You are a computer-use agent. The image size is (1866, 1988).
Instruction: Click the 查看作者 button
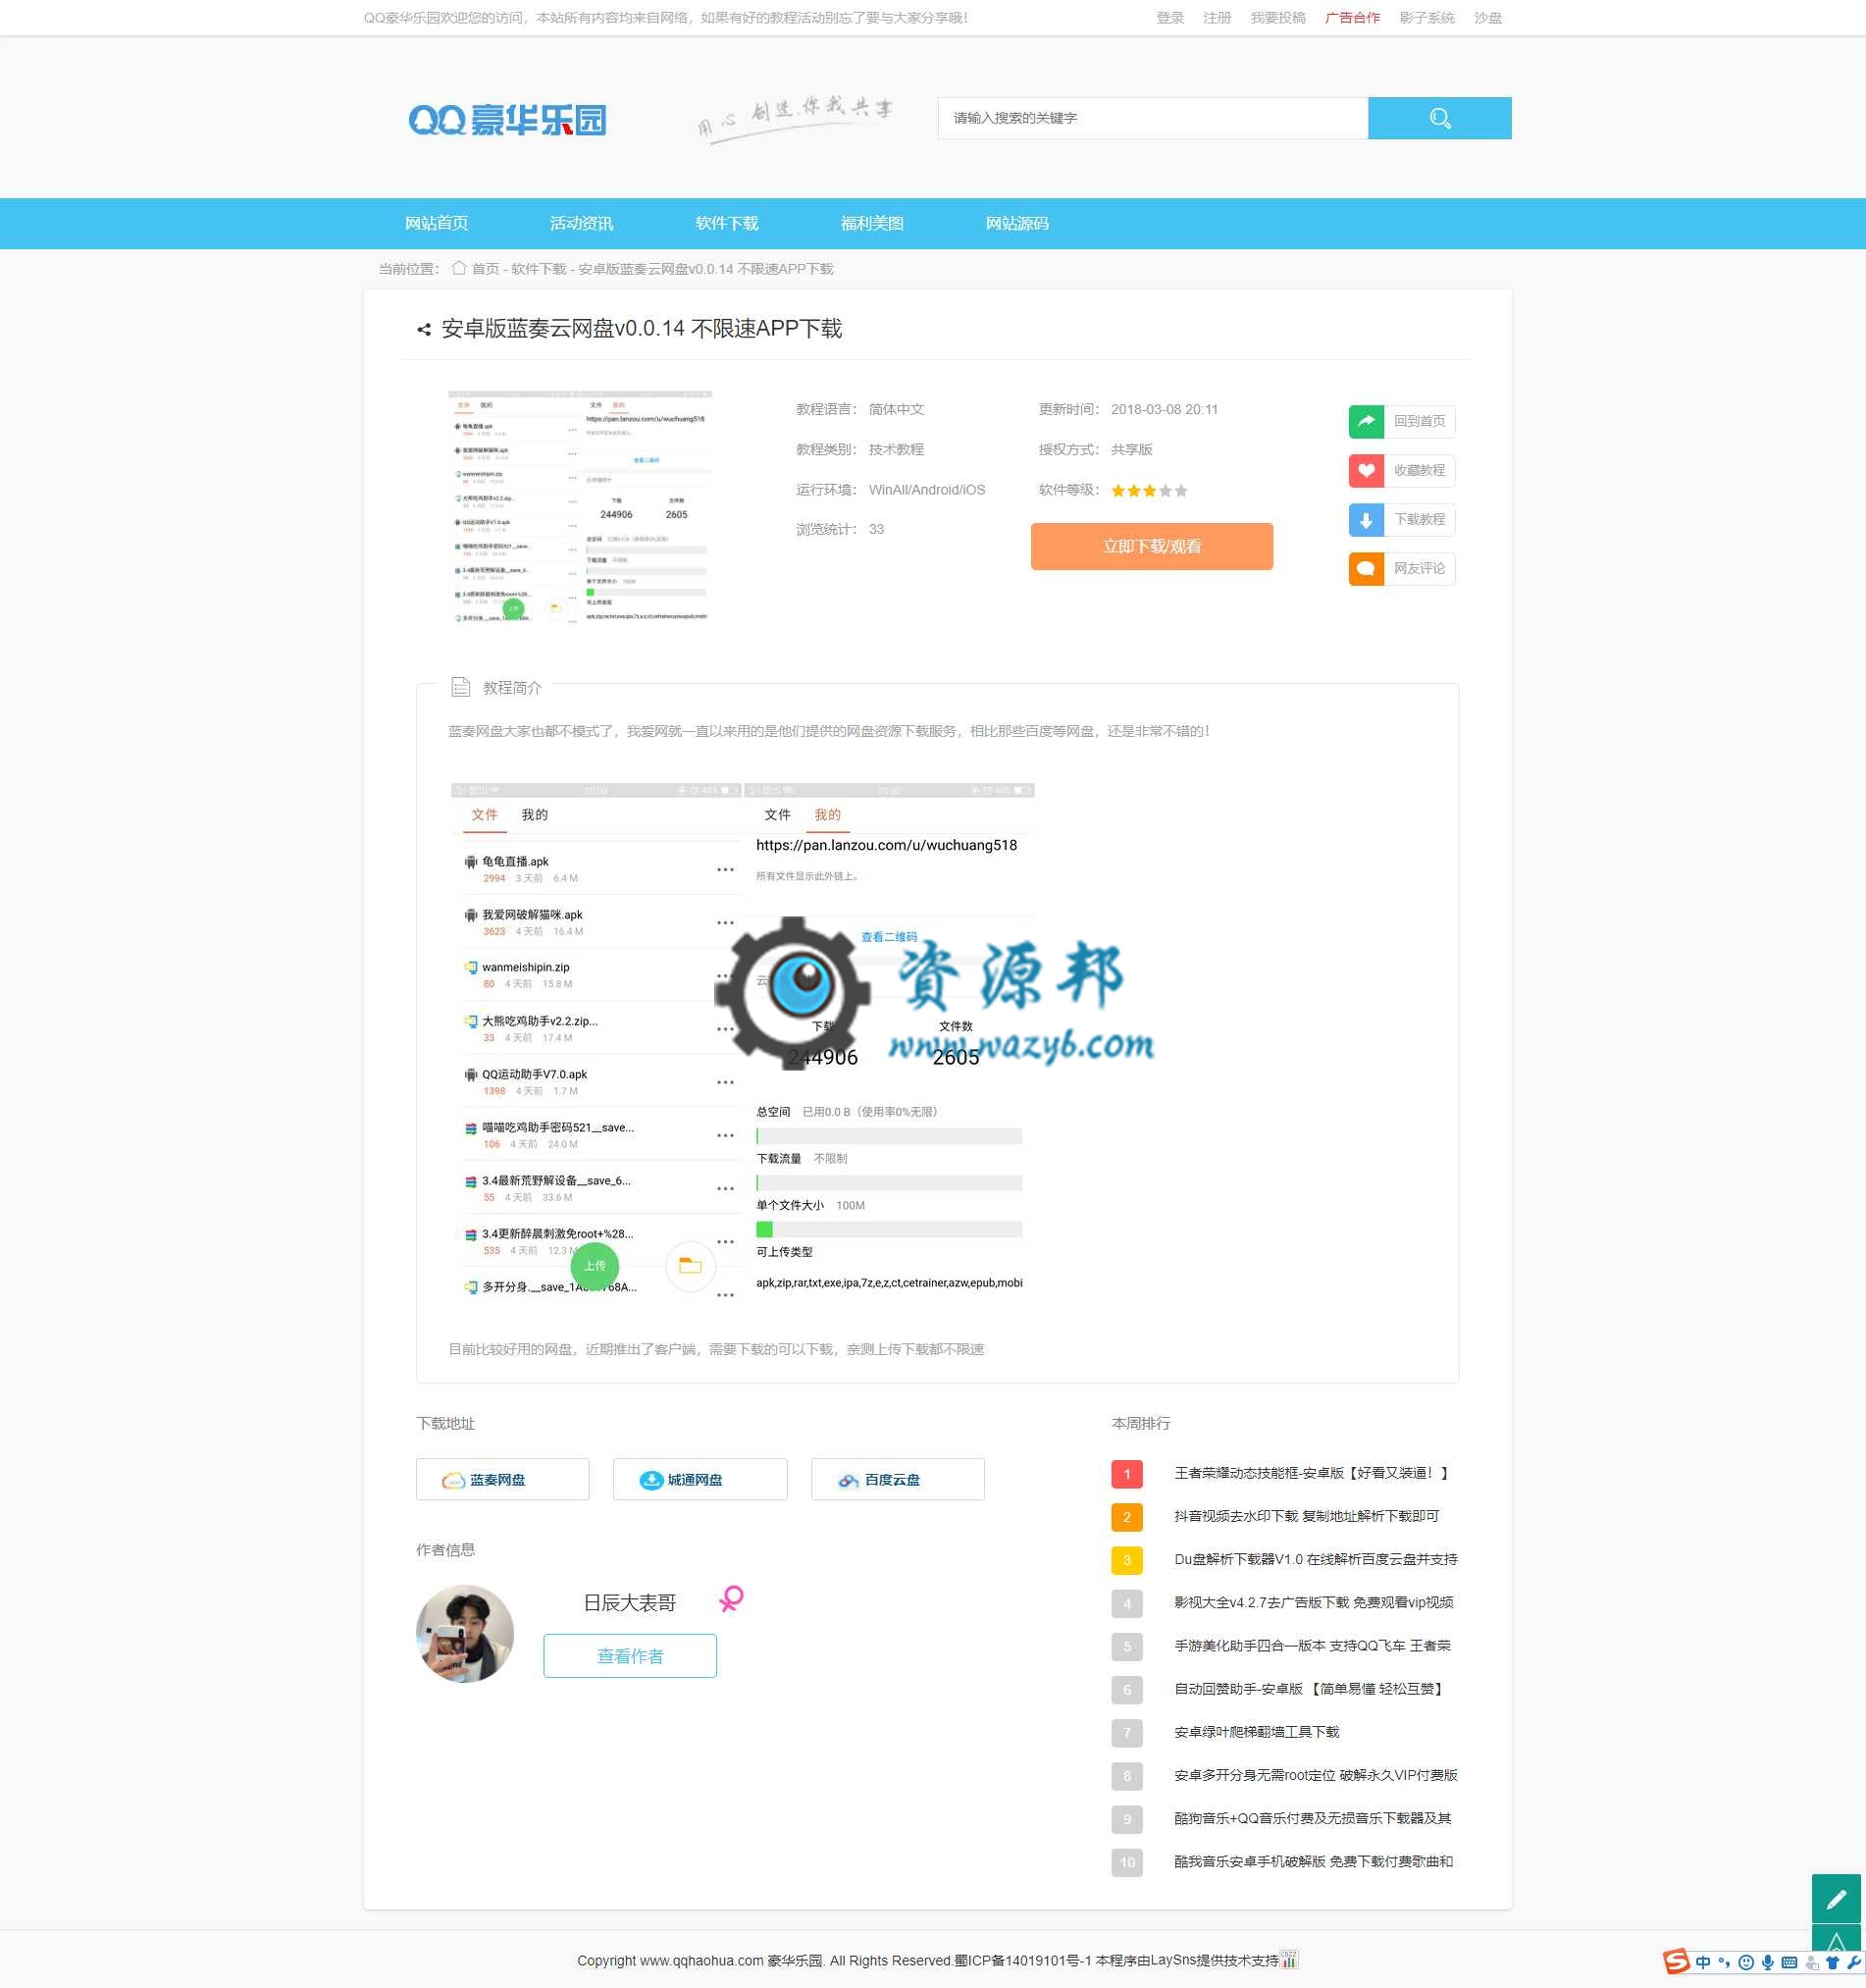[630, 1656]
